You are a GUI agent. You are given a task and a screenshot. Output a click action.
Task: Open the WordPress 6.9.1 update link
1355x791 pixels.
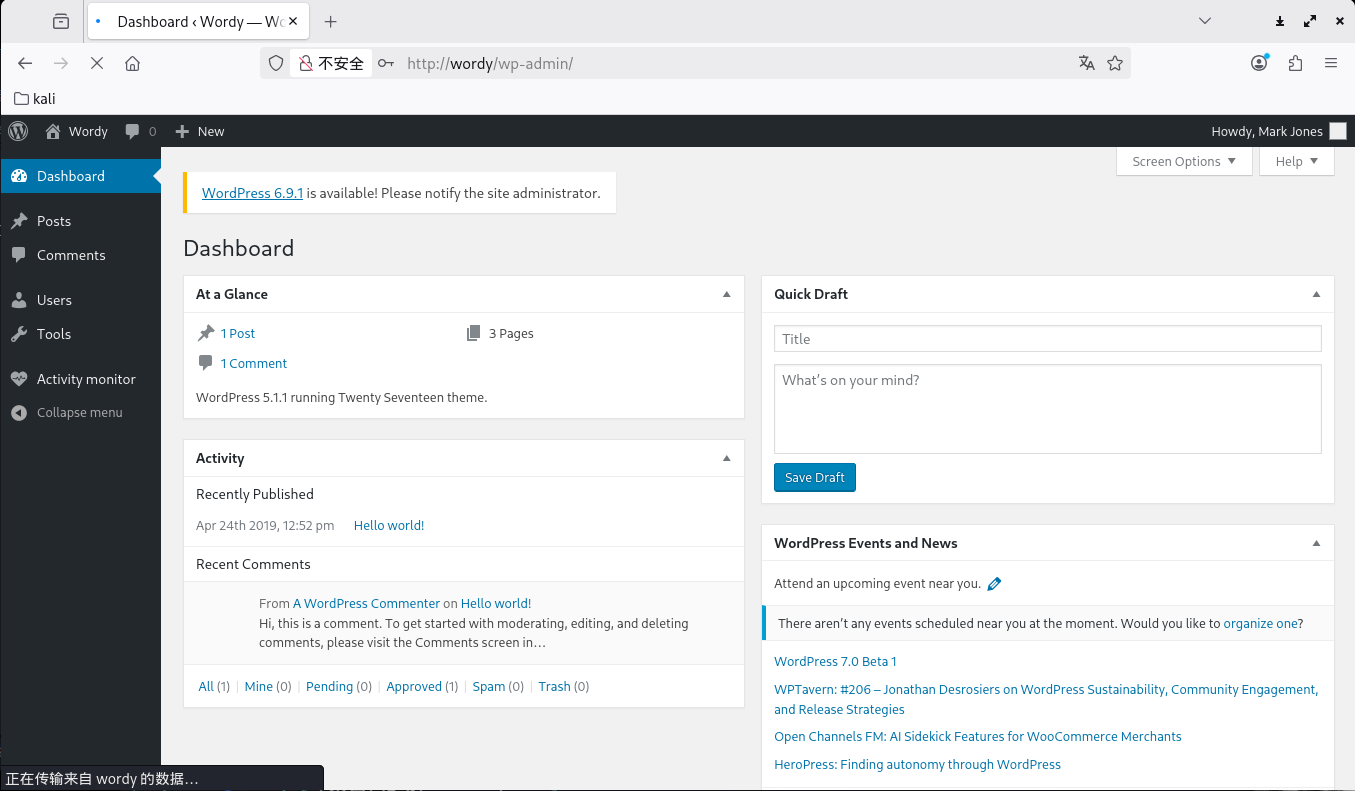pos(252,193)
